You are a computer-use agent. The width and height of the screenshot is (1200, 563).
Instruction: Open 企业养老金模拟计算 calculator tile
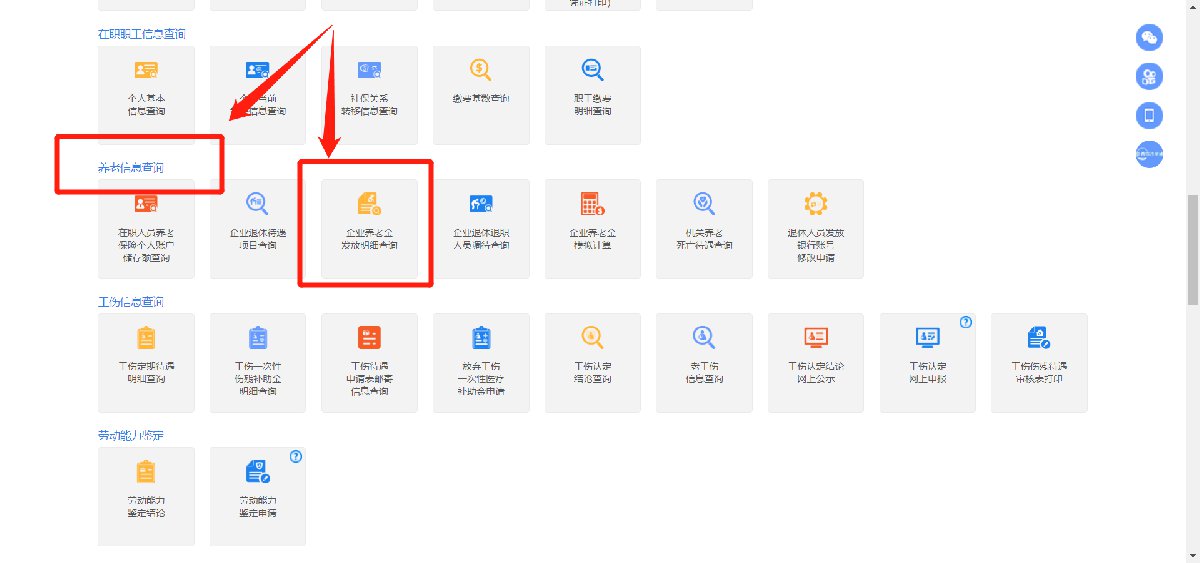[593, 227]
